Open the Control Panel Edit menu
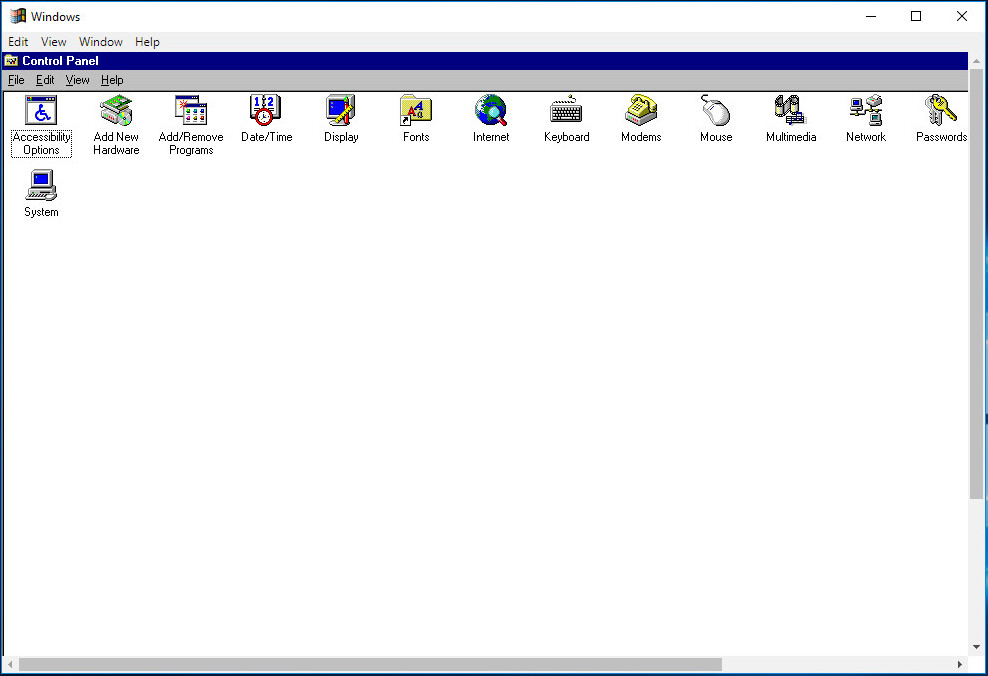 [45, 80]
